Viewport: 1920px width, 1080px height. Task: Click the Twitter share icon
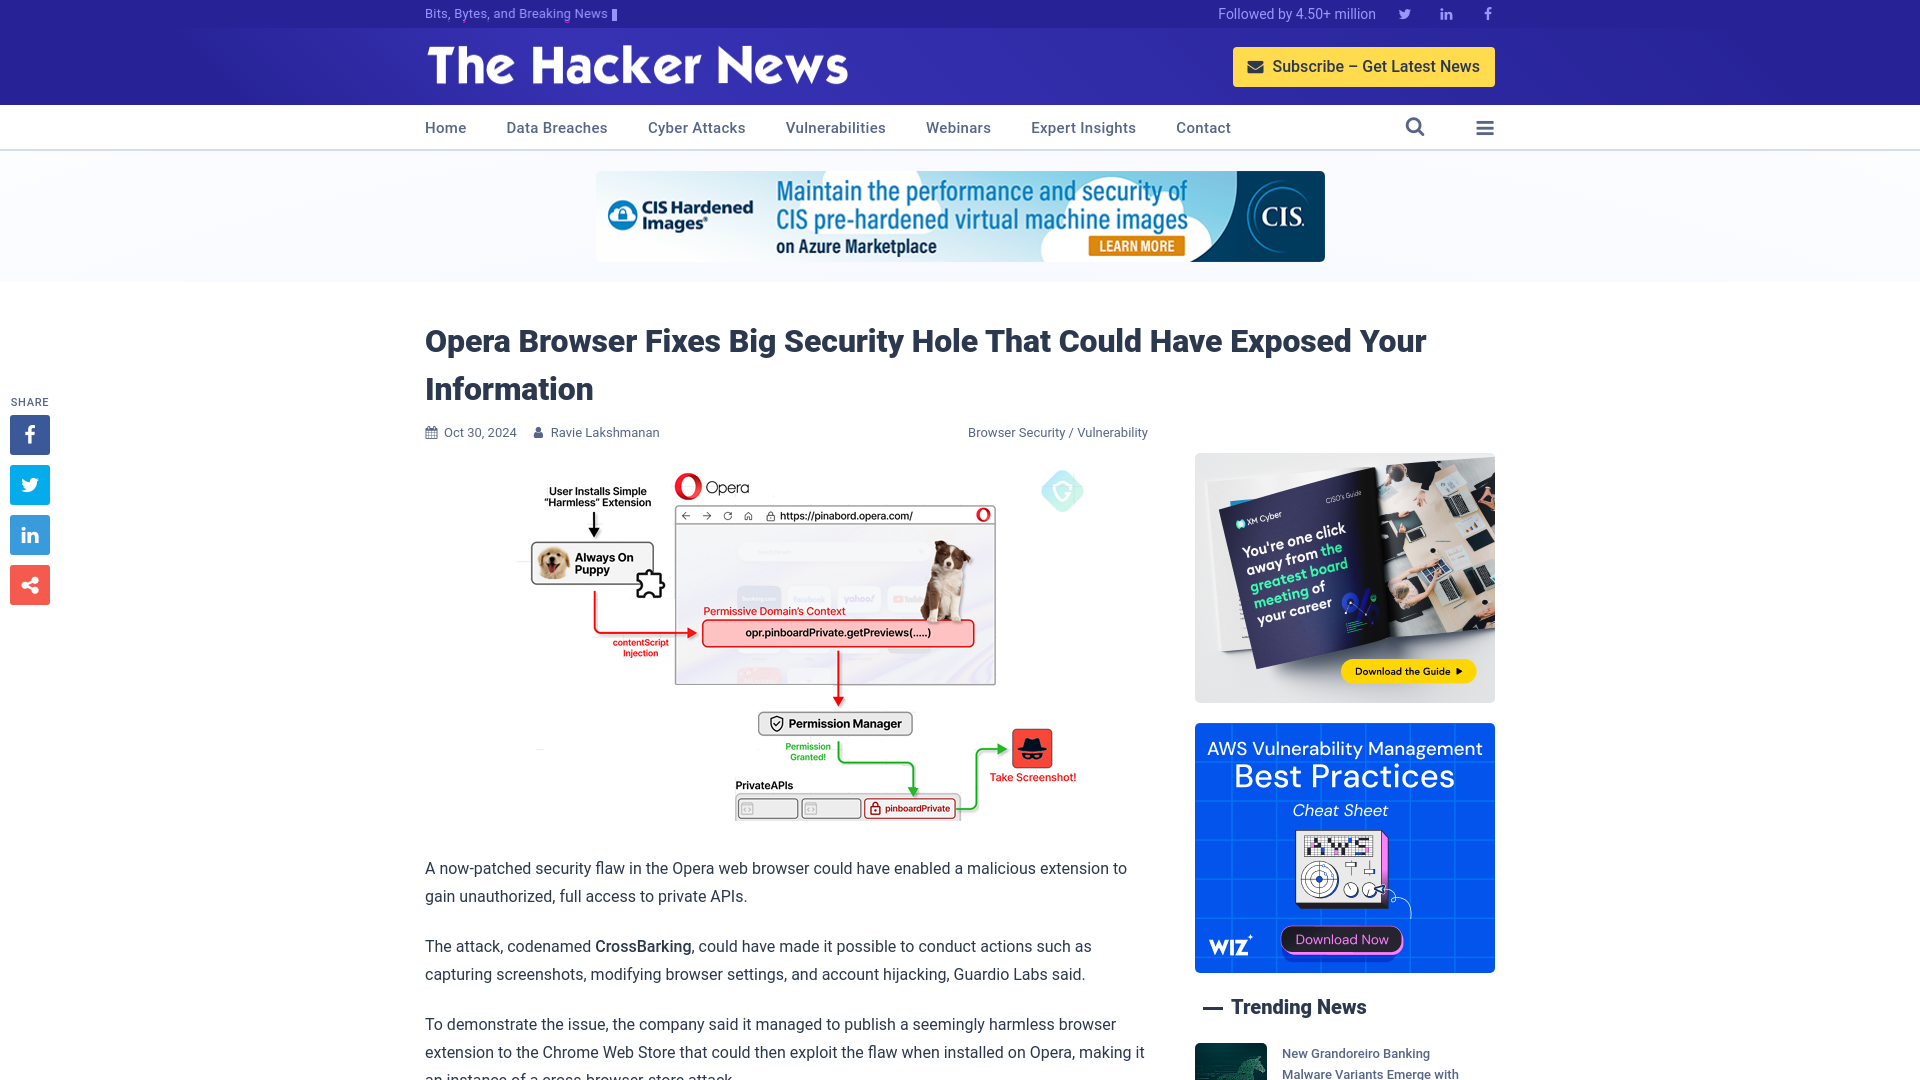(29, 484)
